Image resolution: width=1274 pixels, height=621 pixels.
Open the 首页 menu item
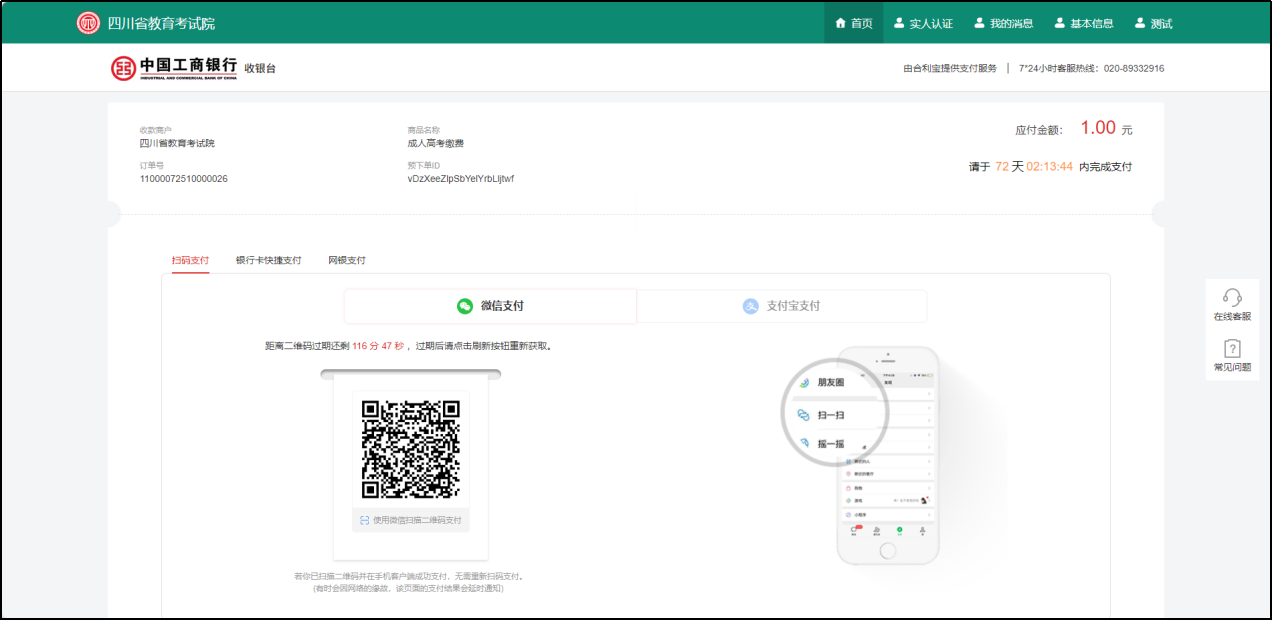pos(854,23)
